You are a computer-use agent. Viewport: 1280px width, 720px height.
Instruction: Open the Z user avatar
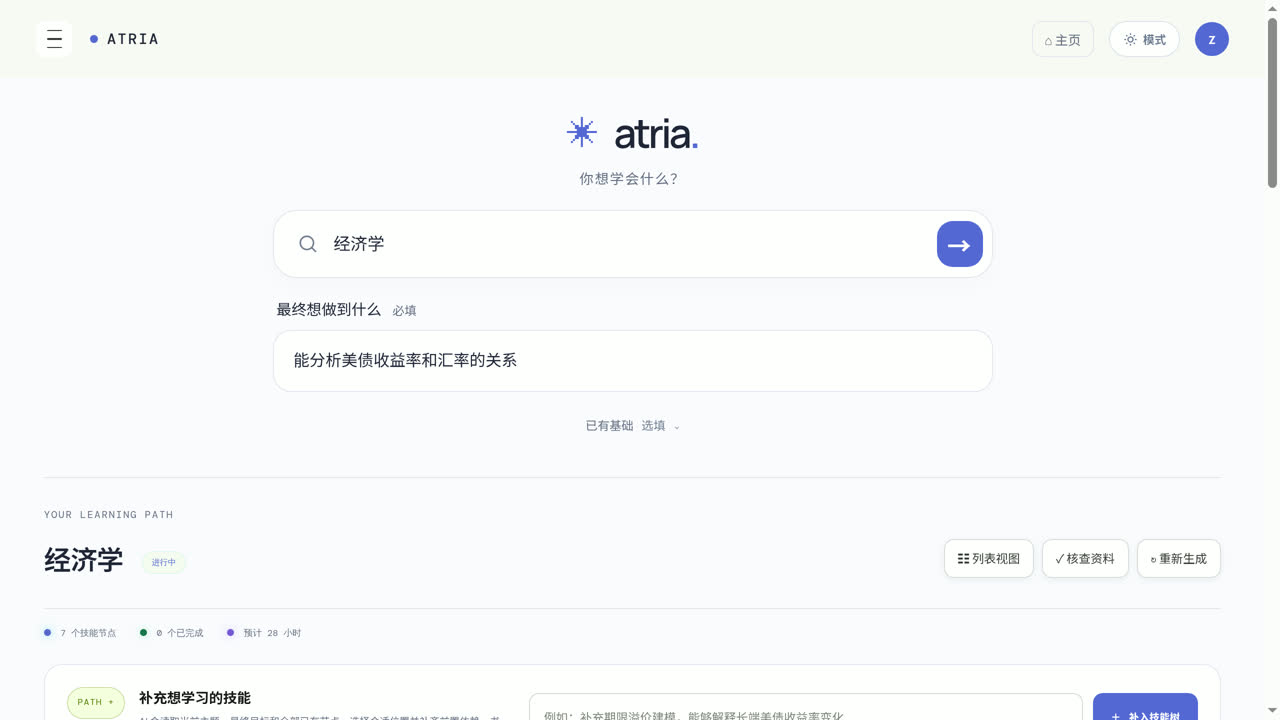click(x=1212, y=39)
